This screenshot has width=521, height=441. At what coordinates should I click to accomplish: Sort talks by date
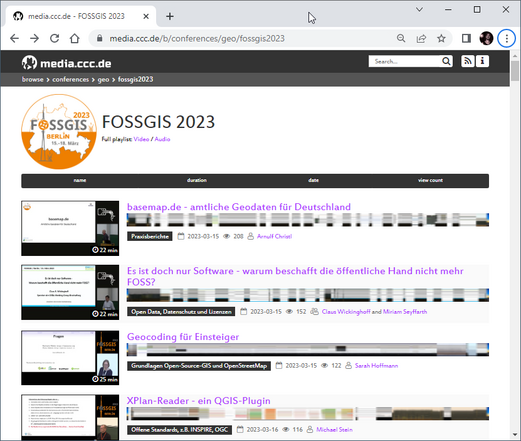tap(313, 180)
